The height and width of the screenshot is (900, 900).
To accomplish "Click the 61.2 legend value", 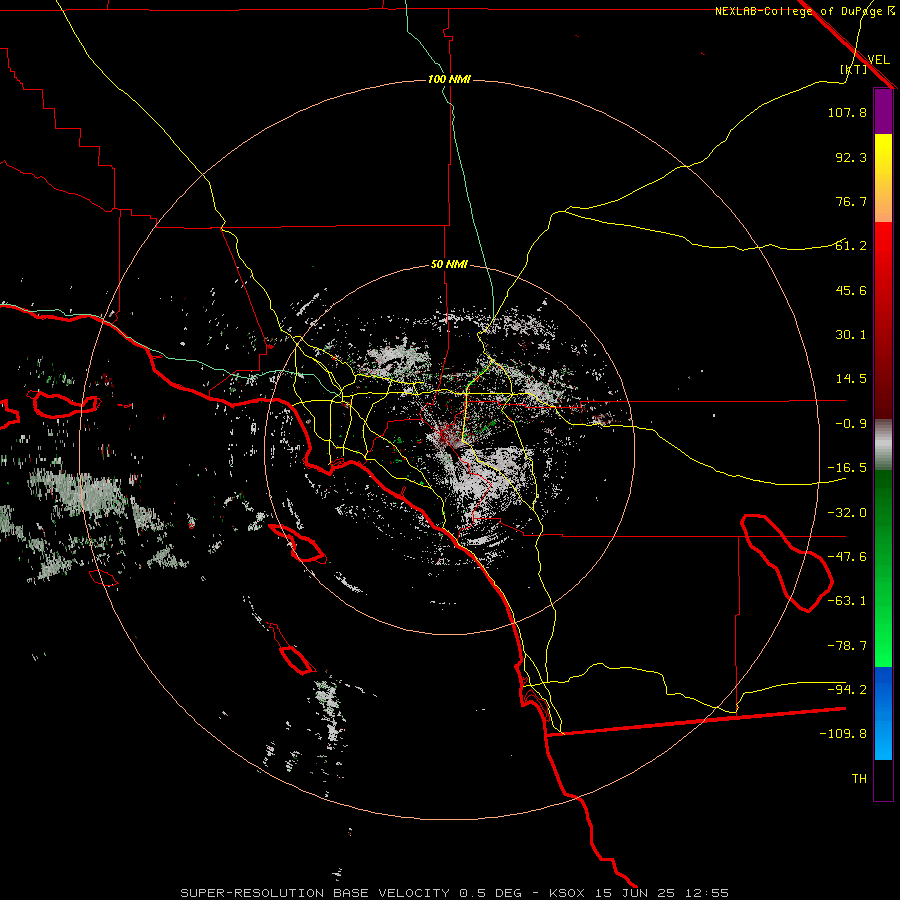I will coord(851,246).
